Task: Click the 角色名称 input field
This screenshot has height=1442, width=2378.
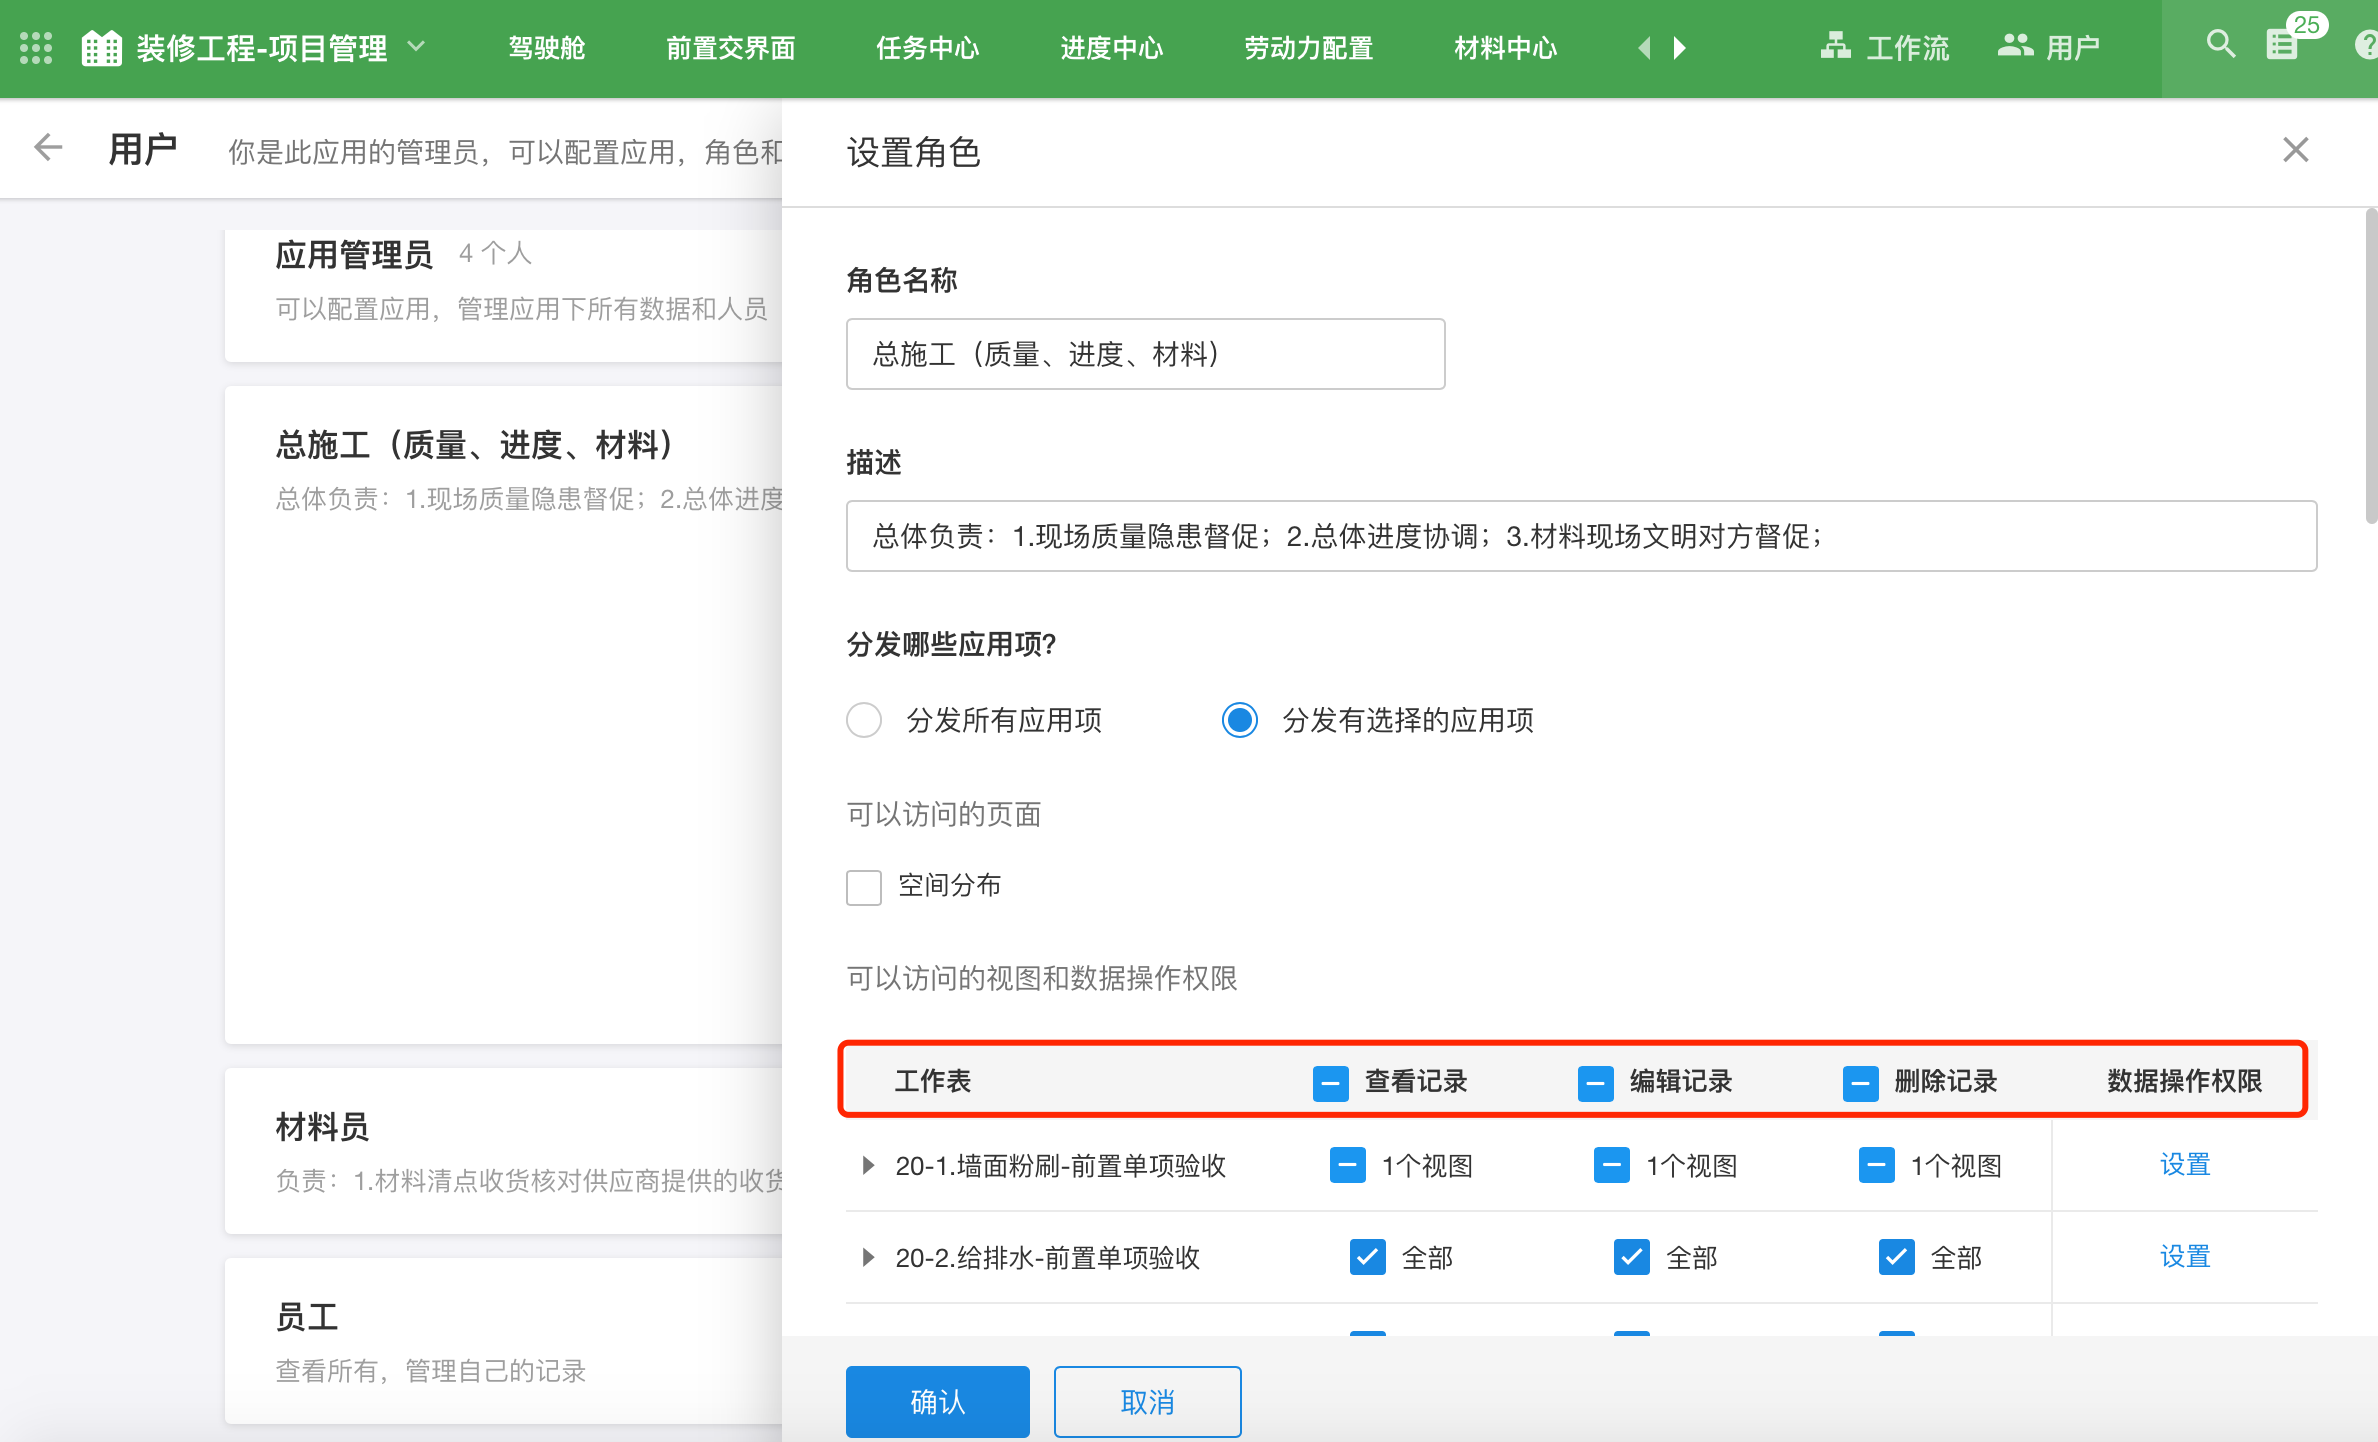Action: [x=1145, y=354]
